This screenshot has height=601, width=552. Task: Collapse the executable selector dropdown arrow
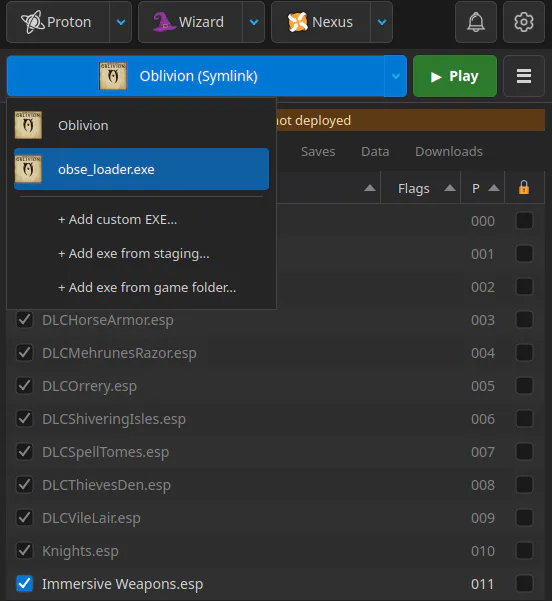pos(396,76)
